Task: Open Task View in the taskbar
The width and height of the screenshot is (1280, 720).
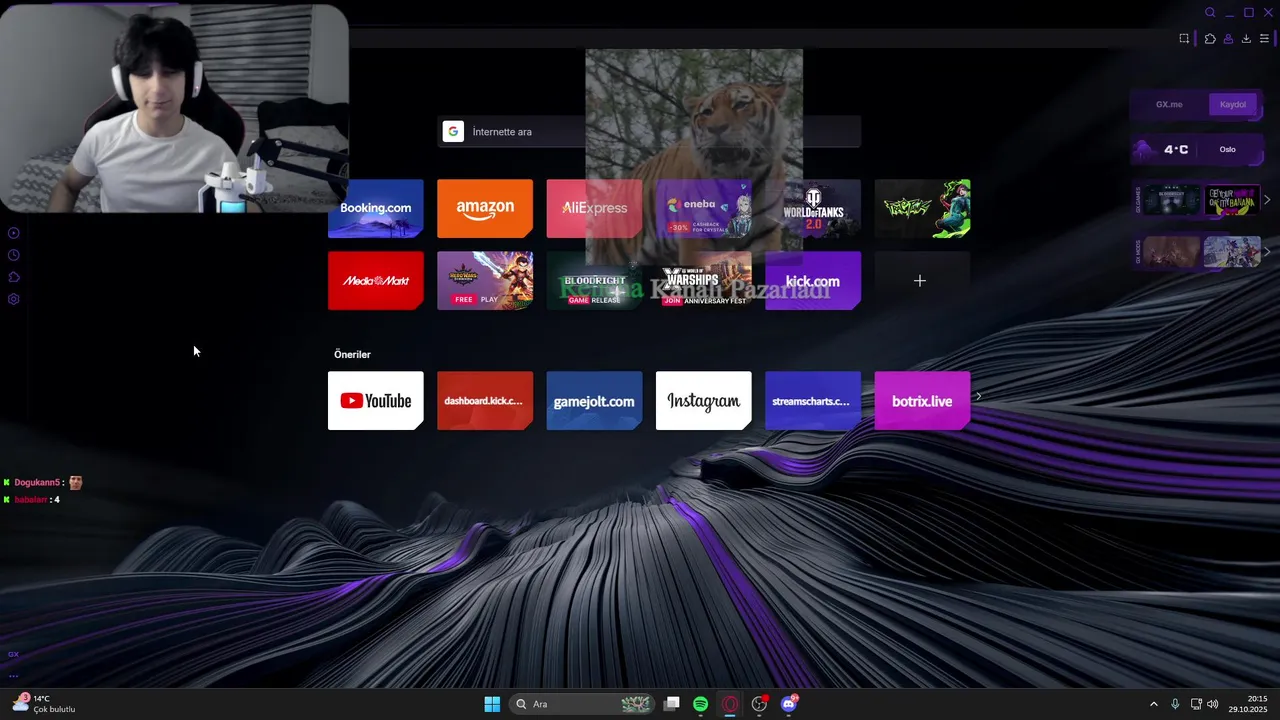Action: [672, 704]
